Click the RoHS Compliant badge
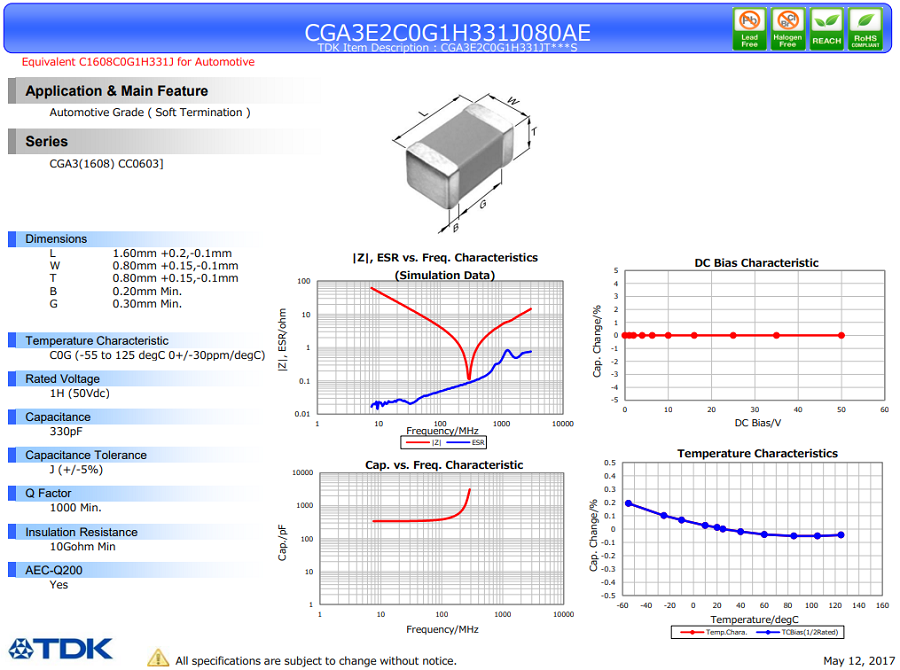The height and width of the screenshot is (670, 900). pos(865,29)
